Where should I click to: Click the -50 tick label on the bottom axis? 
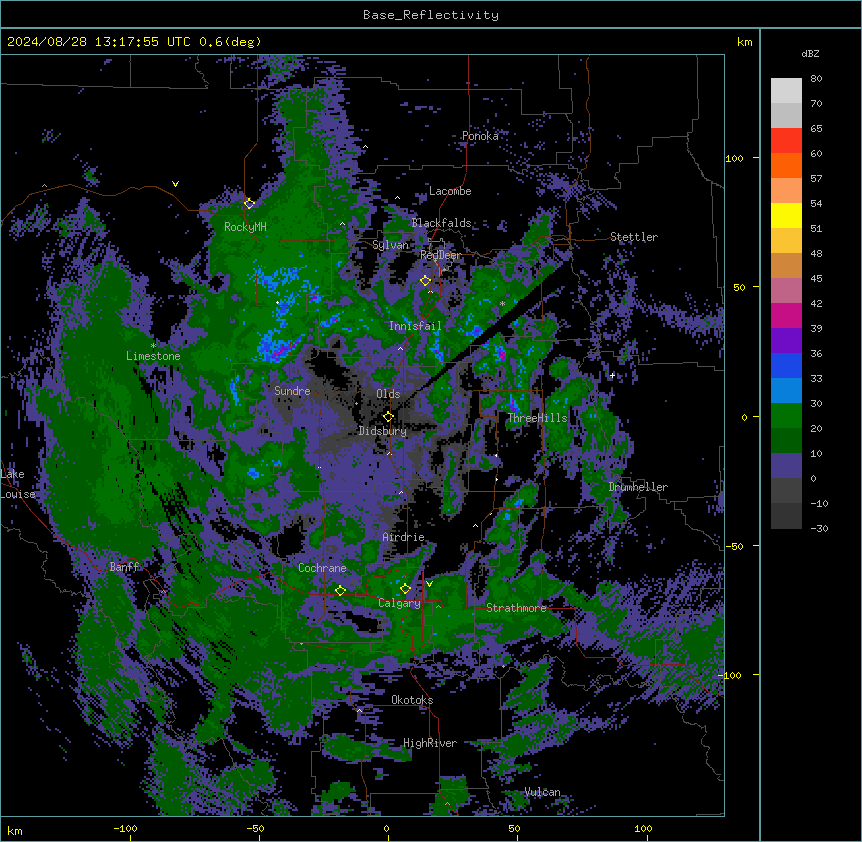pos(255,829)
